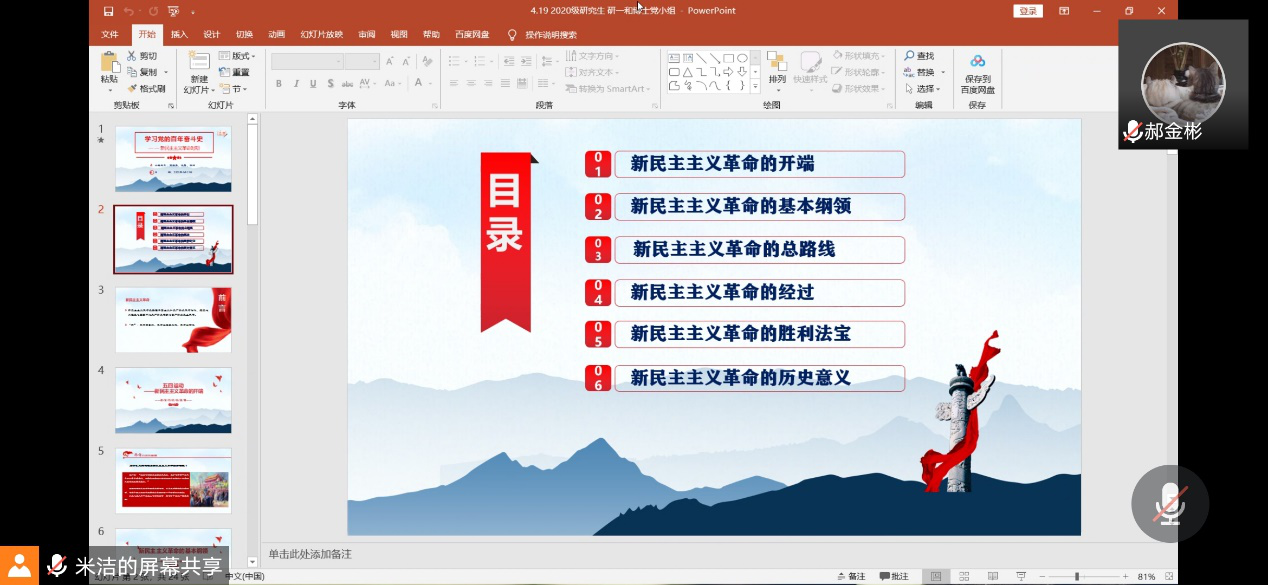This screenshot has width=1268, height=585.
Task: Adjust the zoom slider in status bar
Action: (1076, 577)
